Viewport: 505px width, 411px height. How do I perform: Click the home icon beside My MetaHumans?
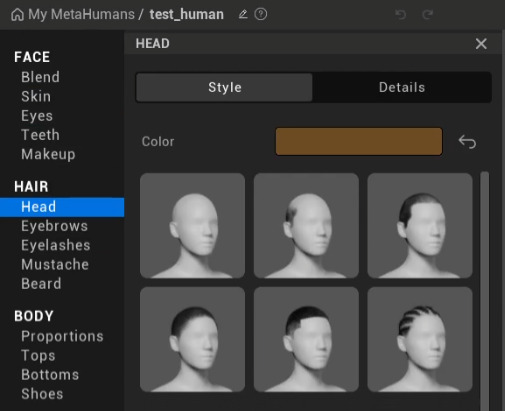coord(17,15)
